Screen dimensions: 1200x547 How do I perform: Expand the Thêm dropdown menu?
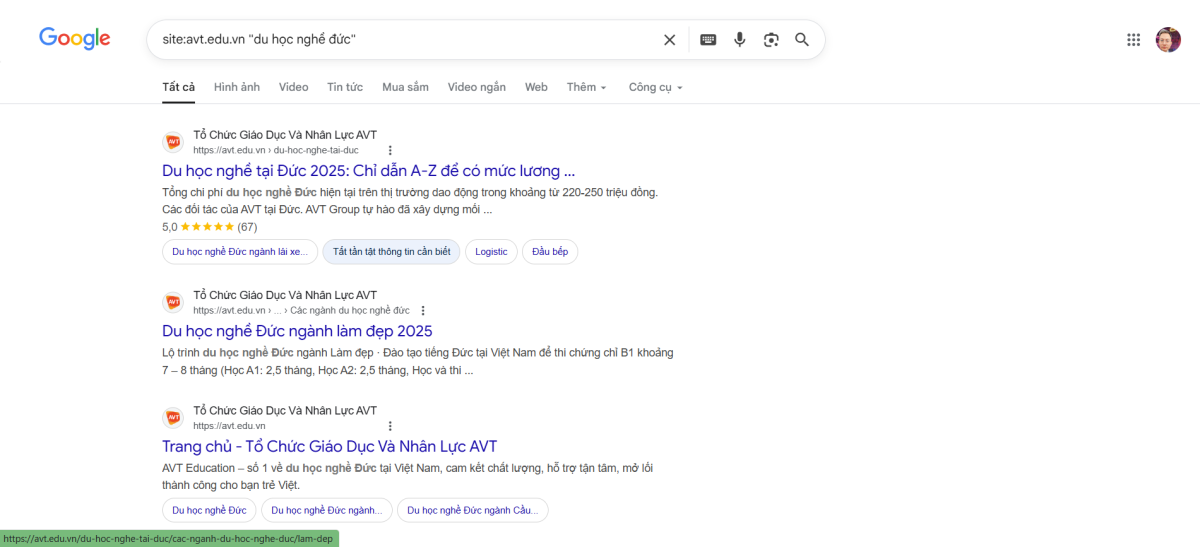[587, 87]
